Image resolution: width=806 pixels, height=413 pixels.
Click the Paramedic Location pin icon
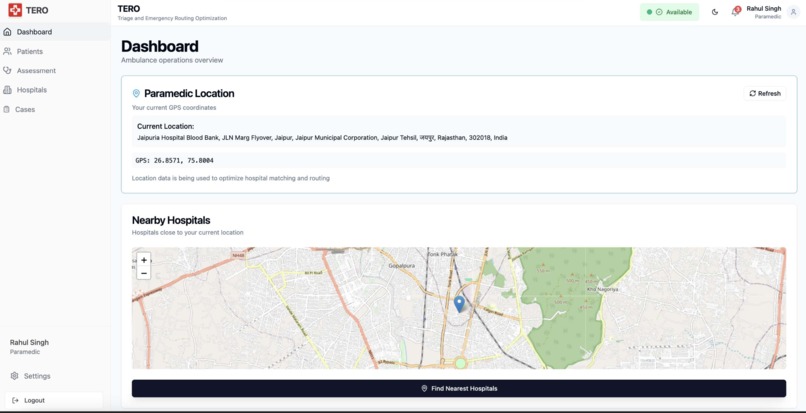click(136, 94)
